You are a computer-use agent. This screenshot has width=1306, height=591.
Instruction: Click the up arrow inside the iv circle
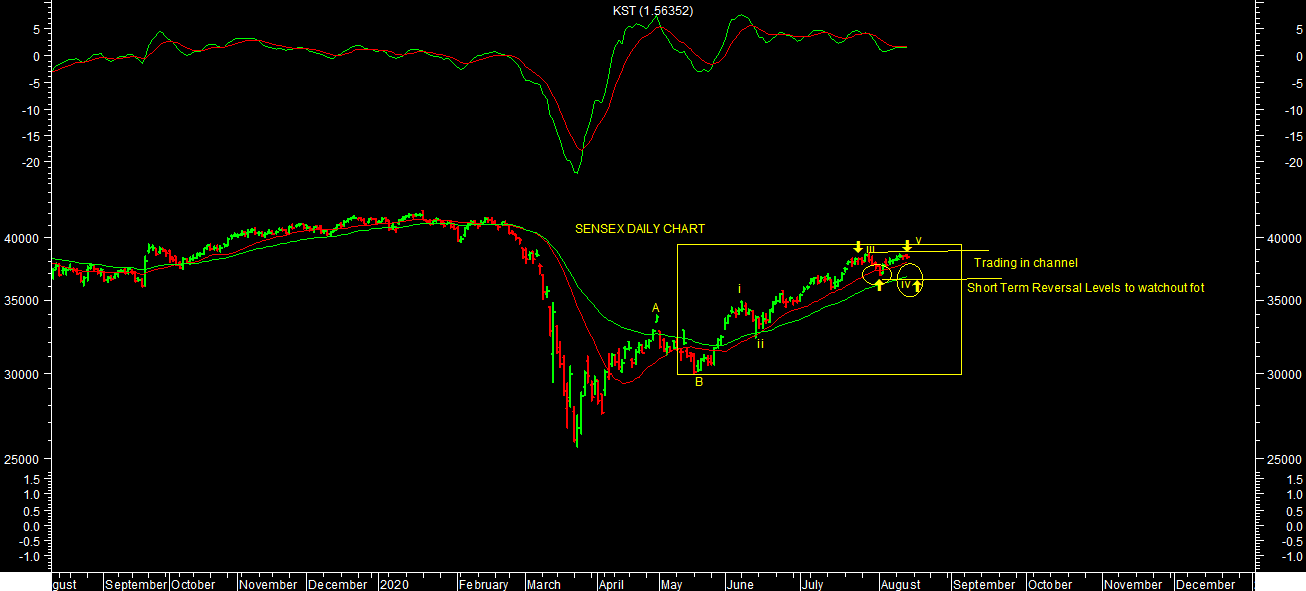coord(917,287)
